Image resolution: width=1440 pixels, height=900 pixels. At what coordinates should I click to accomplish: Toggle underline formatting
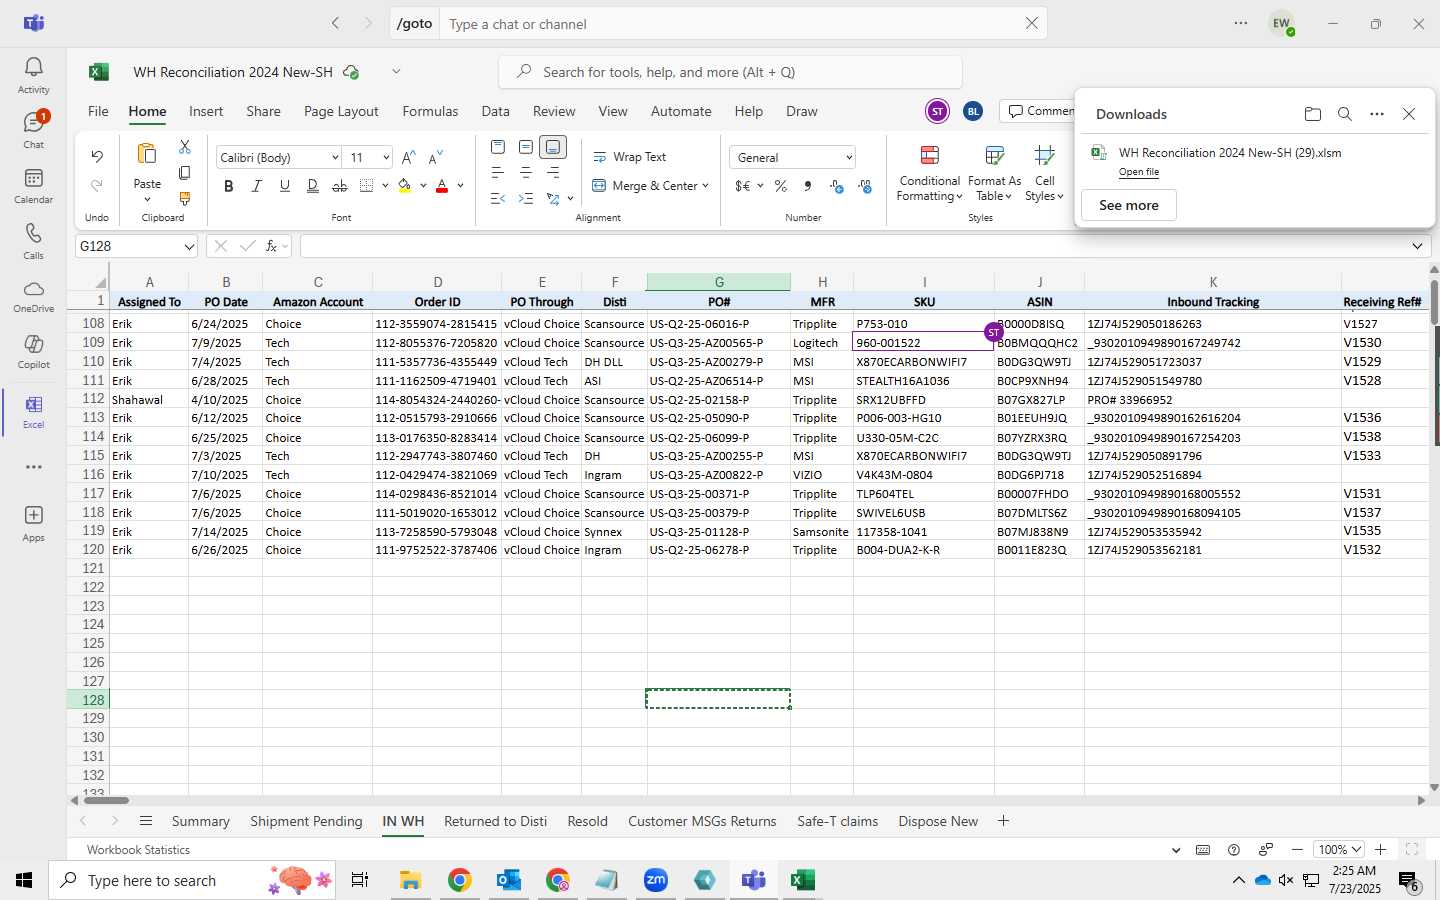click(285, 186)
